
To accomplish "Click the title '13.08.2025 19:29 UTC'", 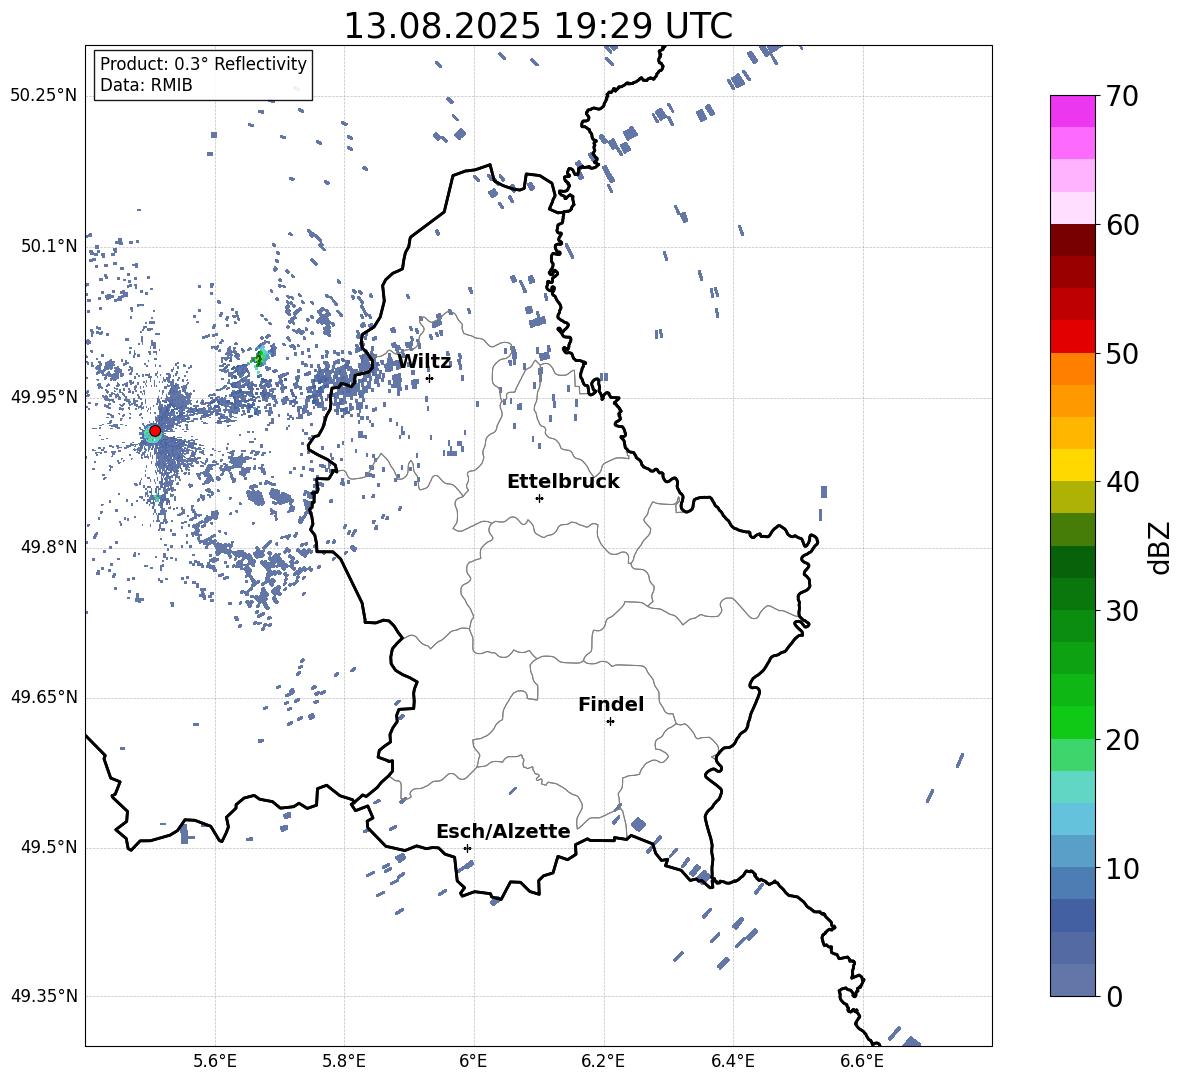I will tap(538, 26).
